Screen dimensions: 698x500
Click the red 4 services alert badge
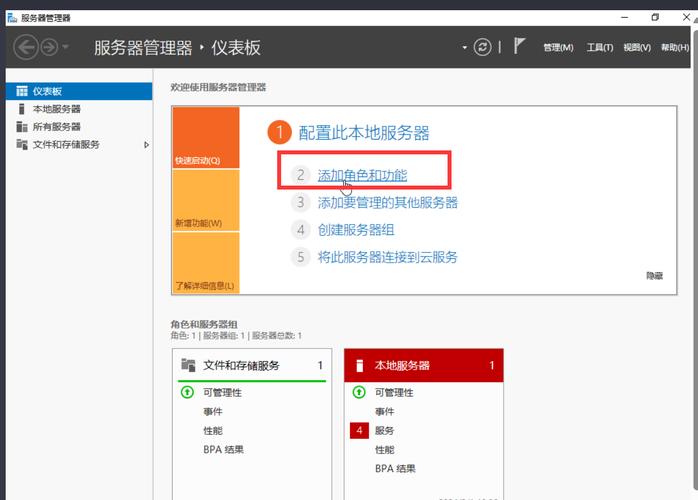(x=359, y=431)
